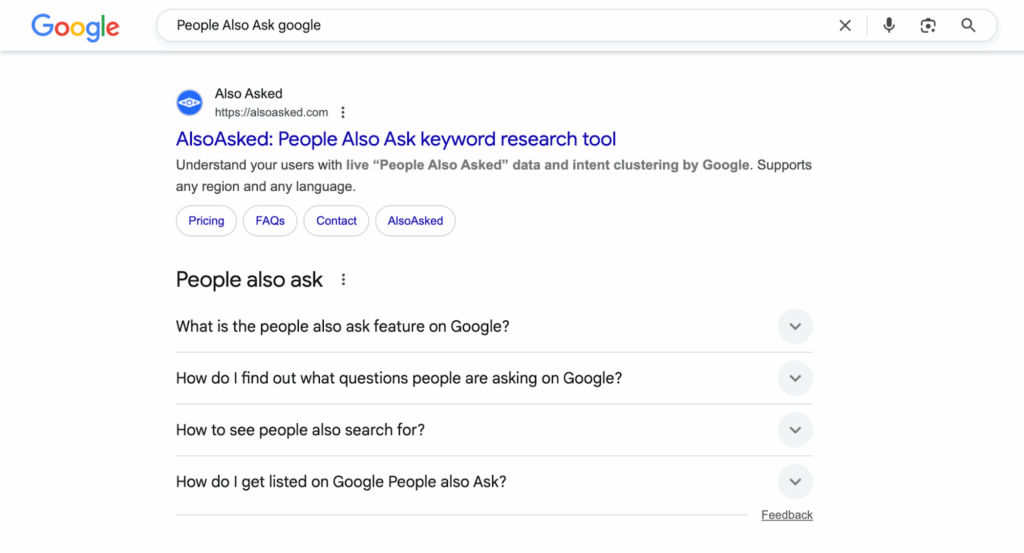Start voice search with microphone icon
1024x553 pixels.
(889, 26)
